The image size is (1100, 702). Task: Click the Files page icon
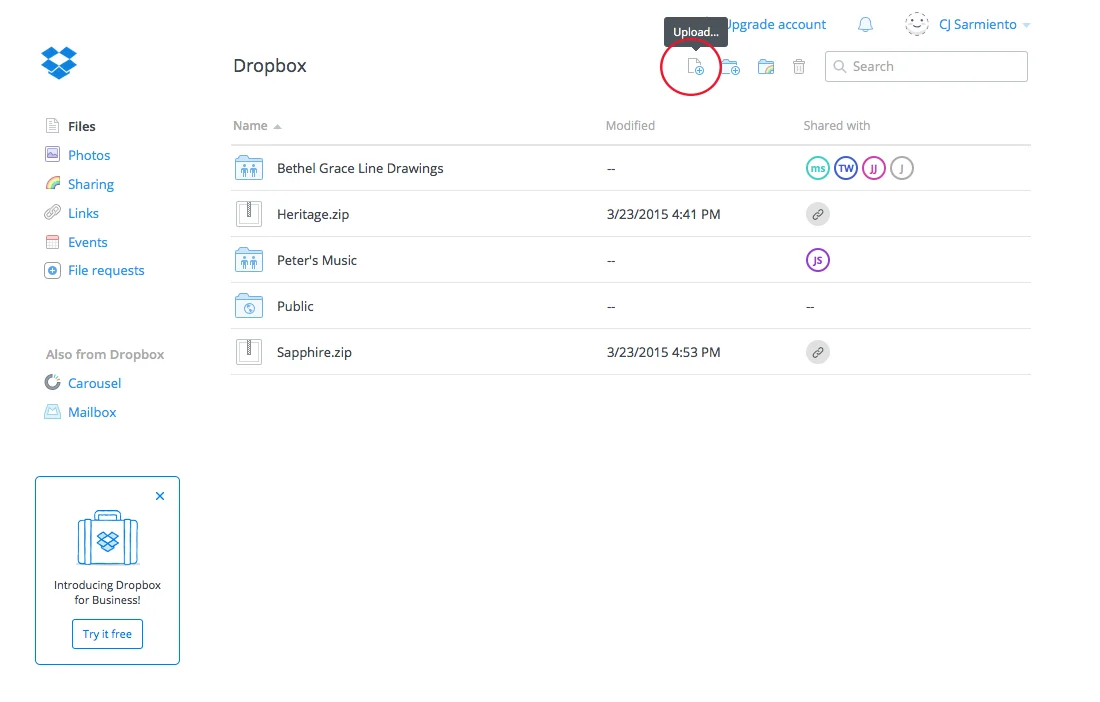(53, 126)
